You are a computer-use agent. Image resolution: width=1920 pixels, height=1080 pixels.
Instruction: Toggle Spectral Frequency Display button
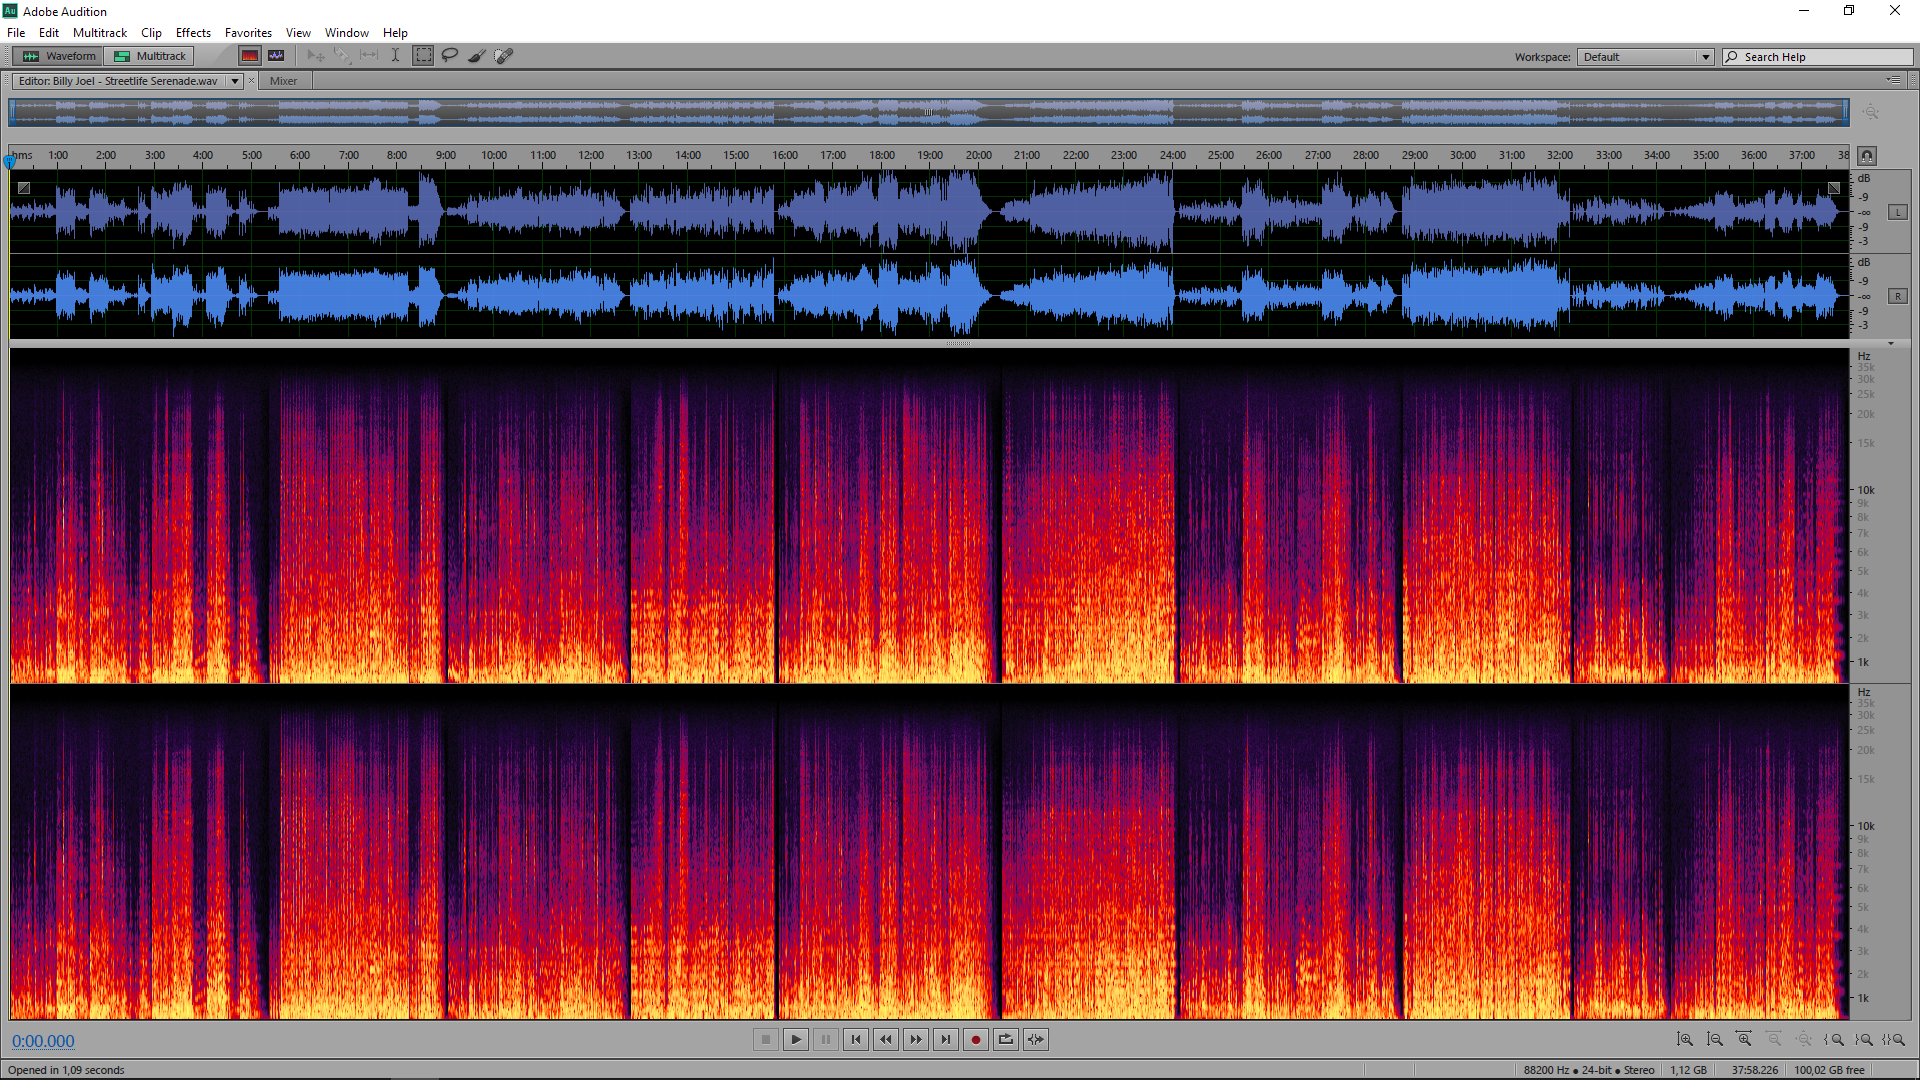250,56
